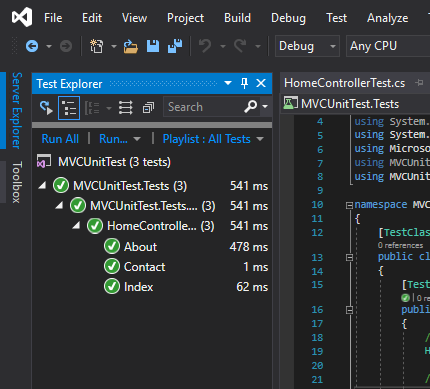Click green pass icon beside About test
This screenshot has width=430, height=389.
point(112,247)
